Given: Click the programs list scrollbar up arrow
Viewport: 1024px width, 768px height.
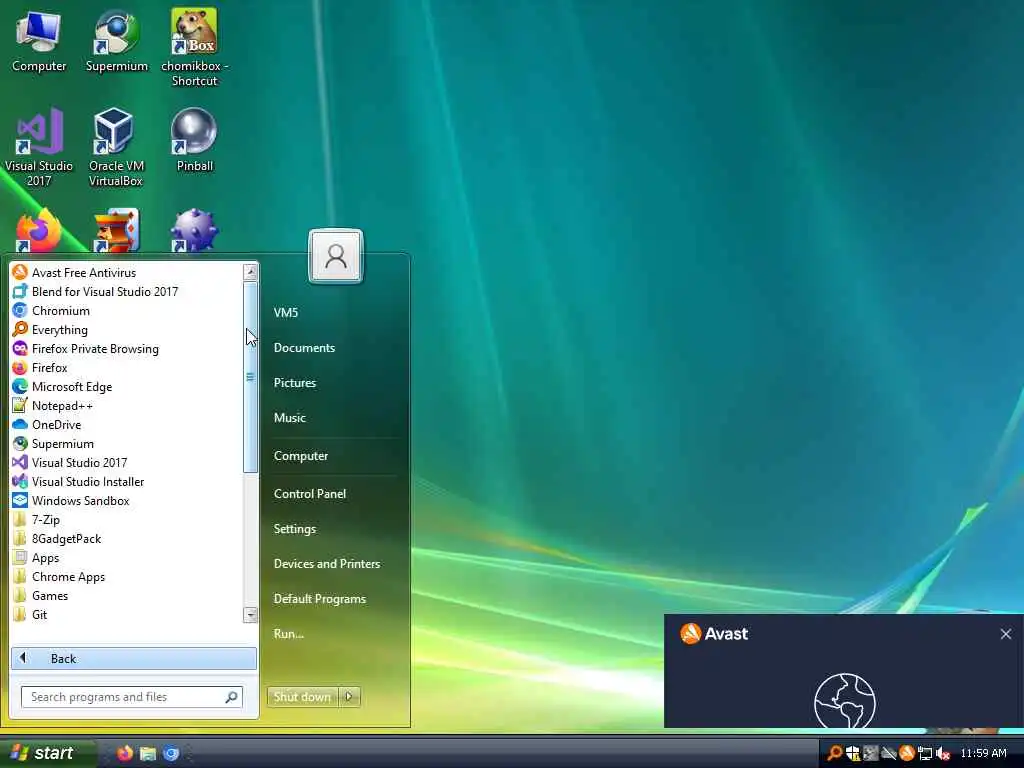Looking at the screenshot, I should [250, 272].
